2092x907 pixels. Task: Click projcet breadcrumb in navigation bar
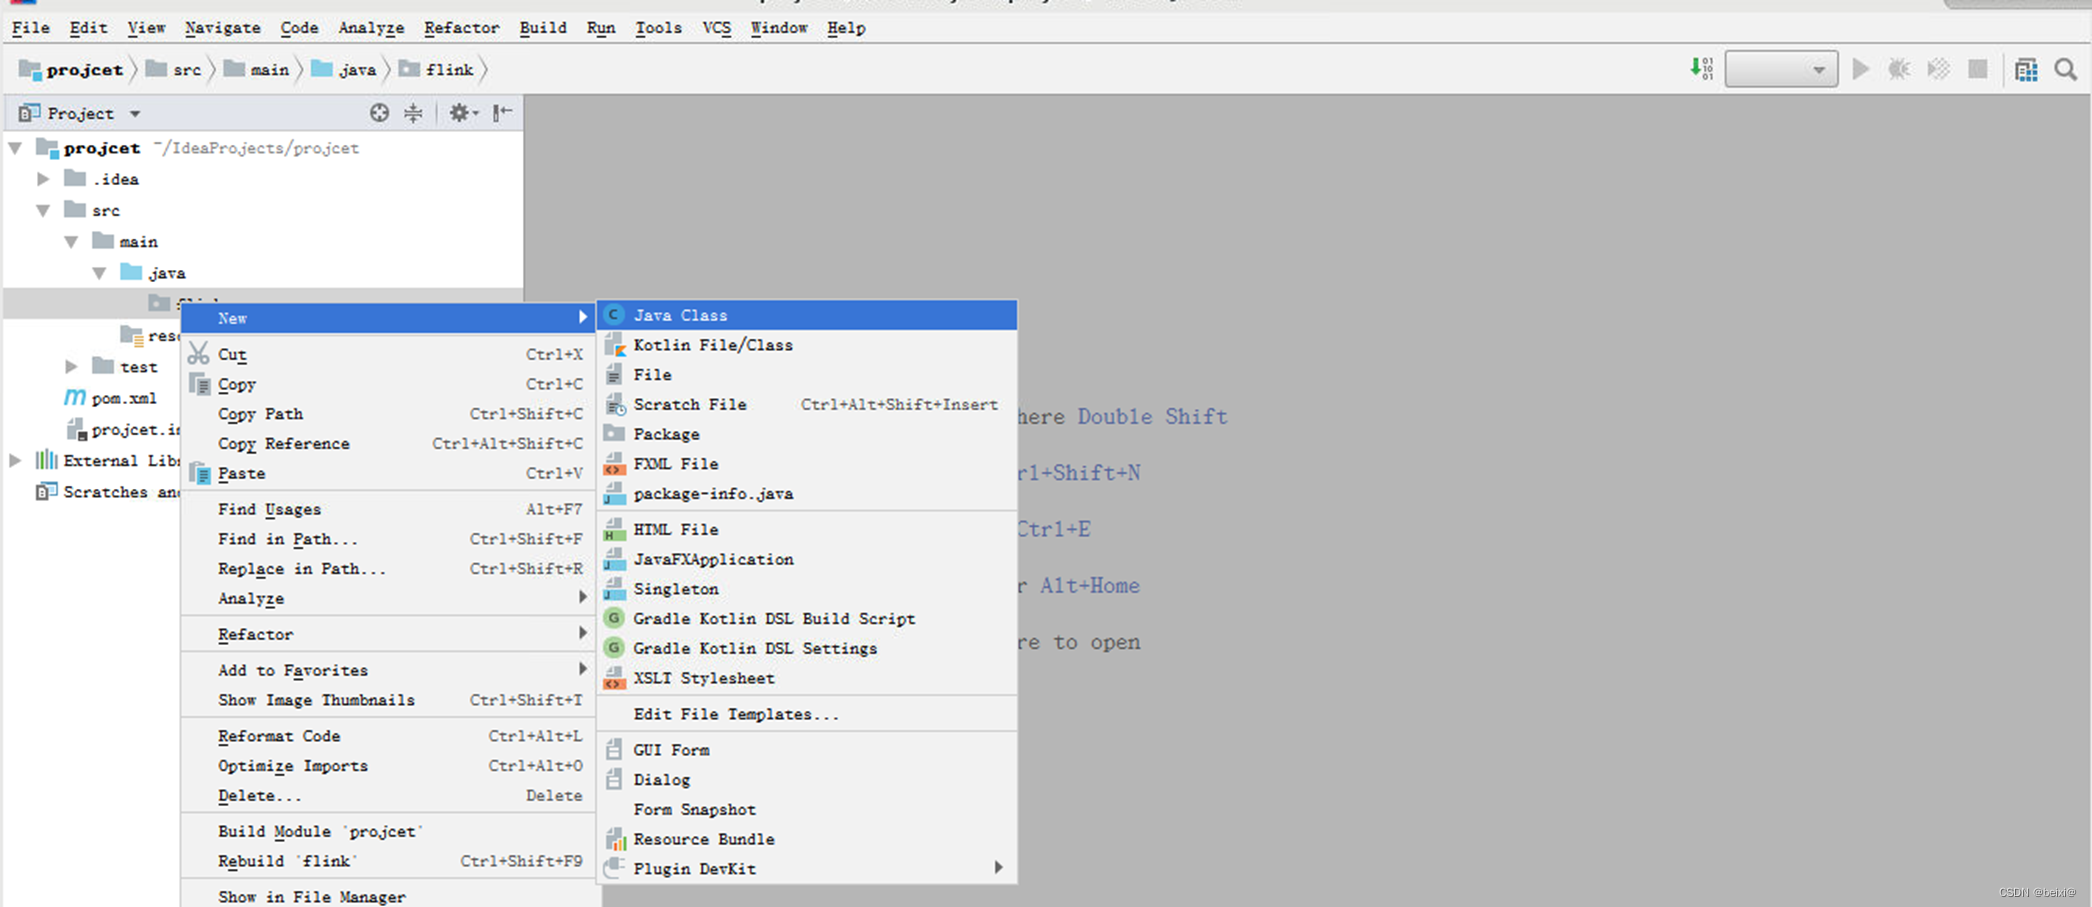click(71, 70)
